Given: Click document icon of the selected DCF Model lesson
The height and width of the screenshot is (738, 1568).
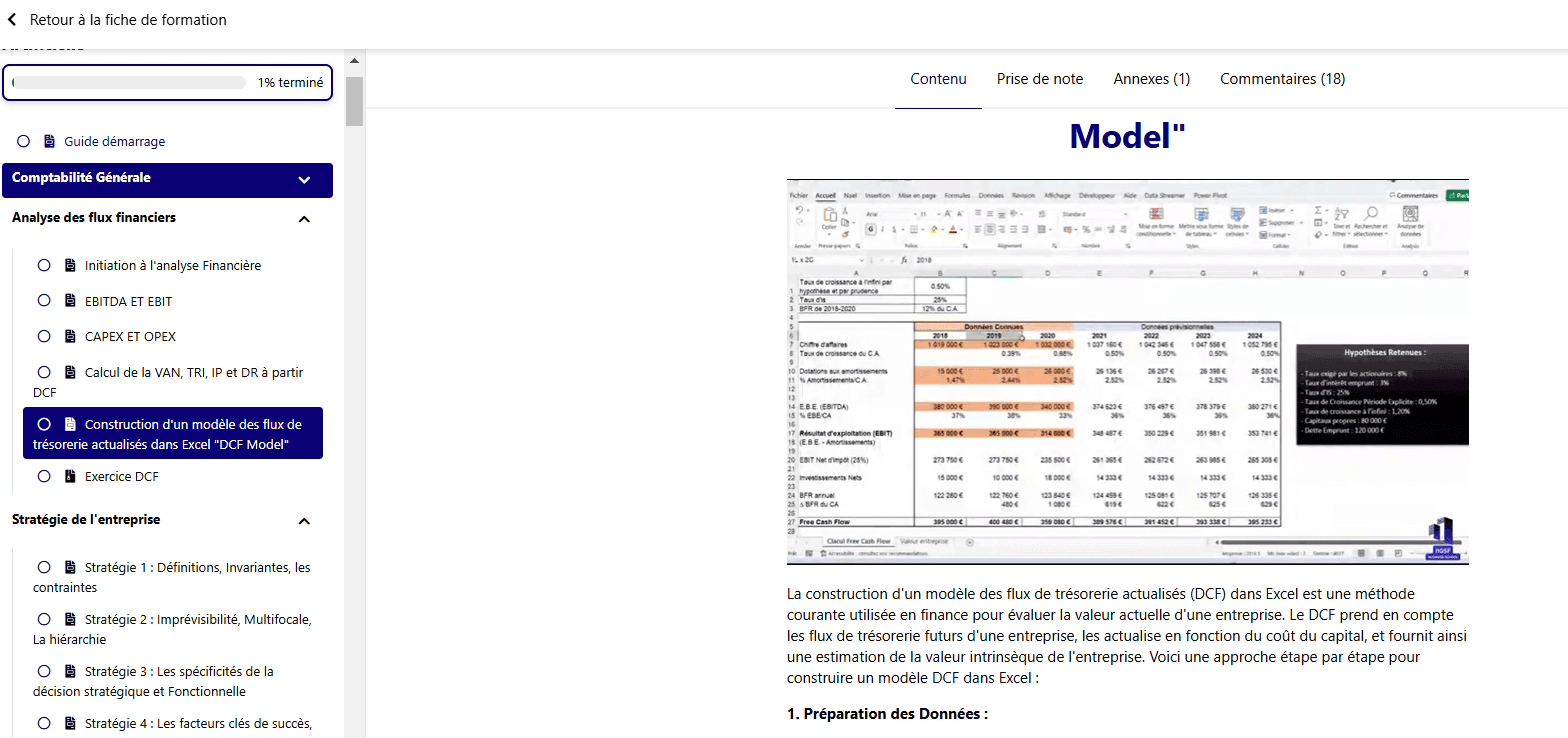Looking at the screenshot, I should coord(70,424).
